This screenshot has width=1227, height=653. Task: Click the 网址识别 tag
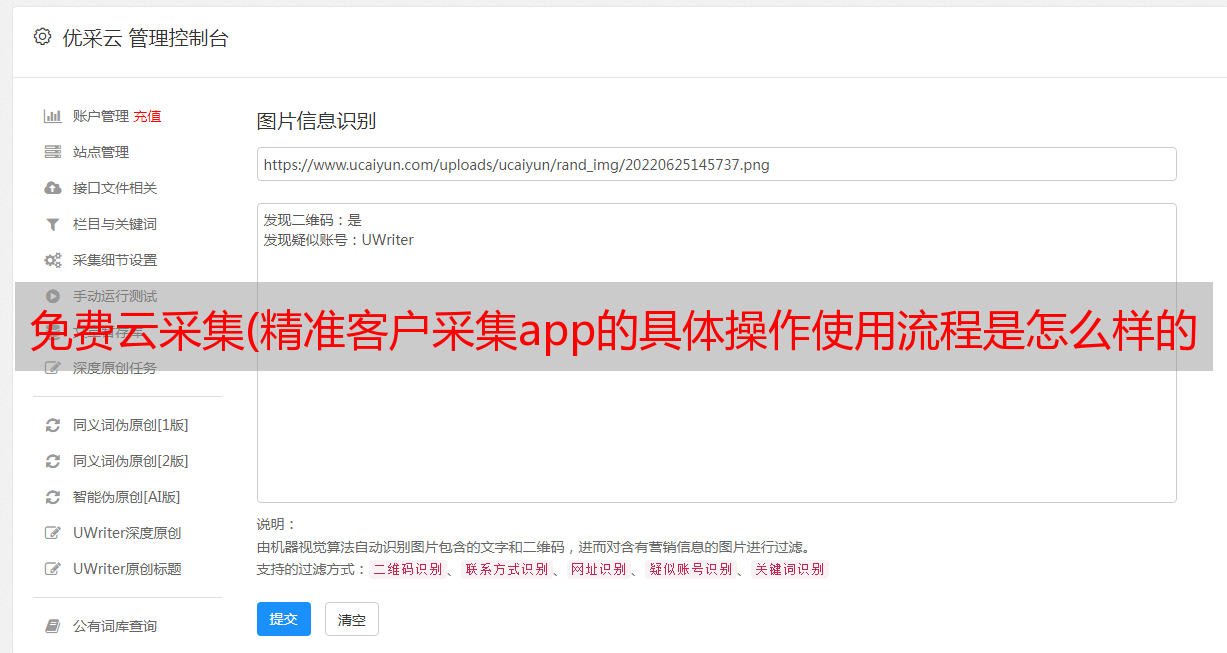[x=598, y=569]
